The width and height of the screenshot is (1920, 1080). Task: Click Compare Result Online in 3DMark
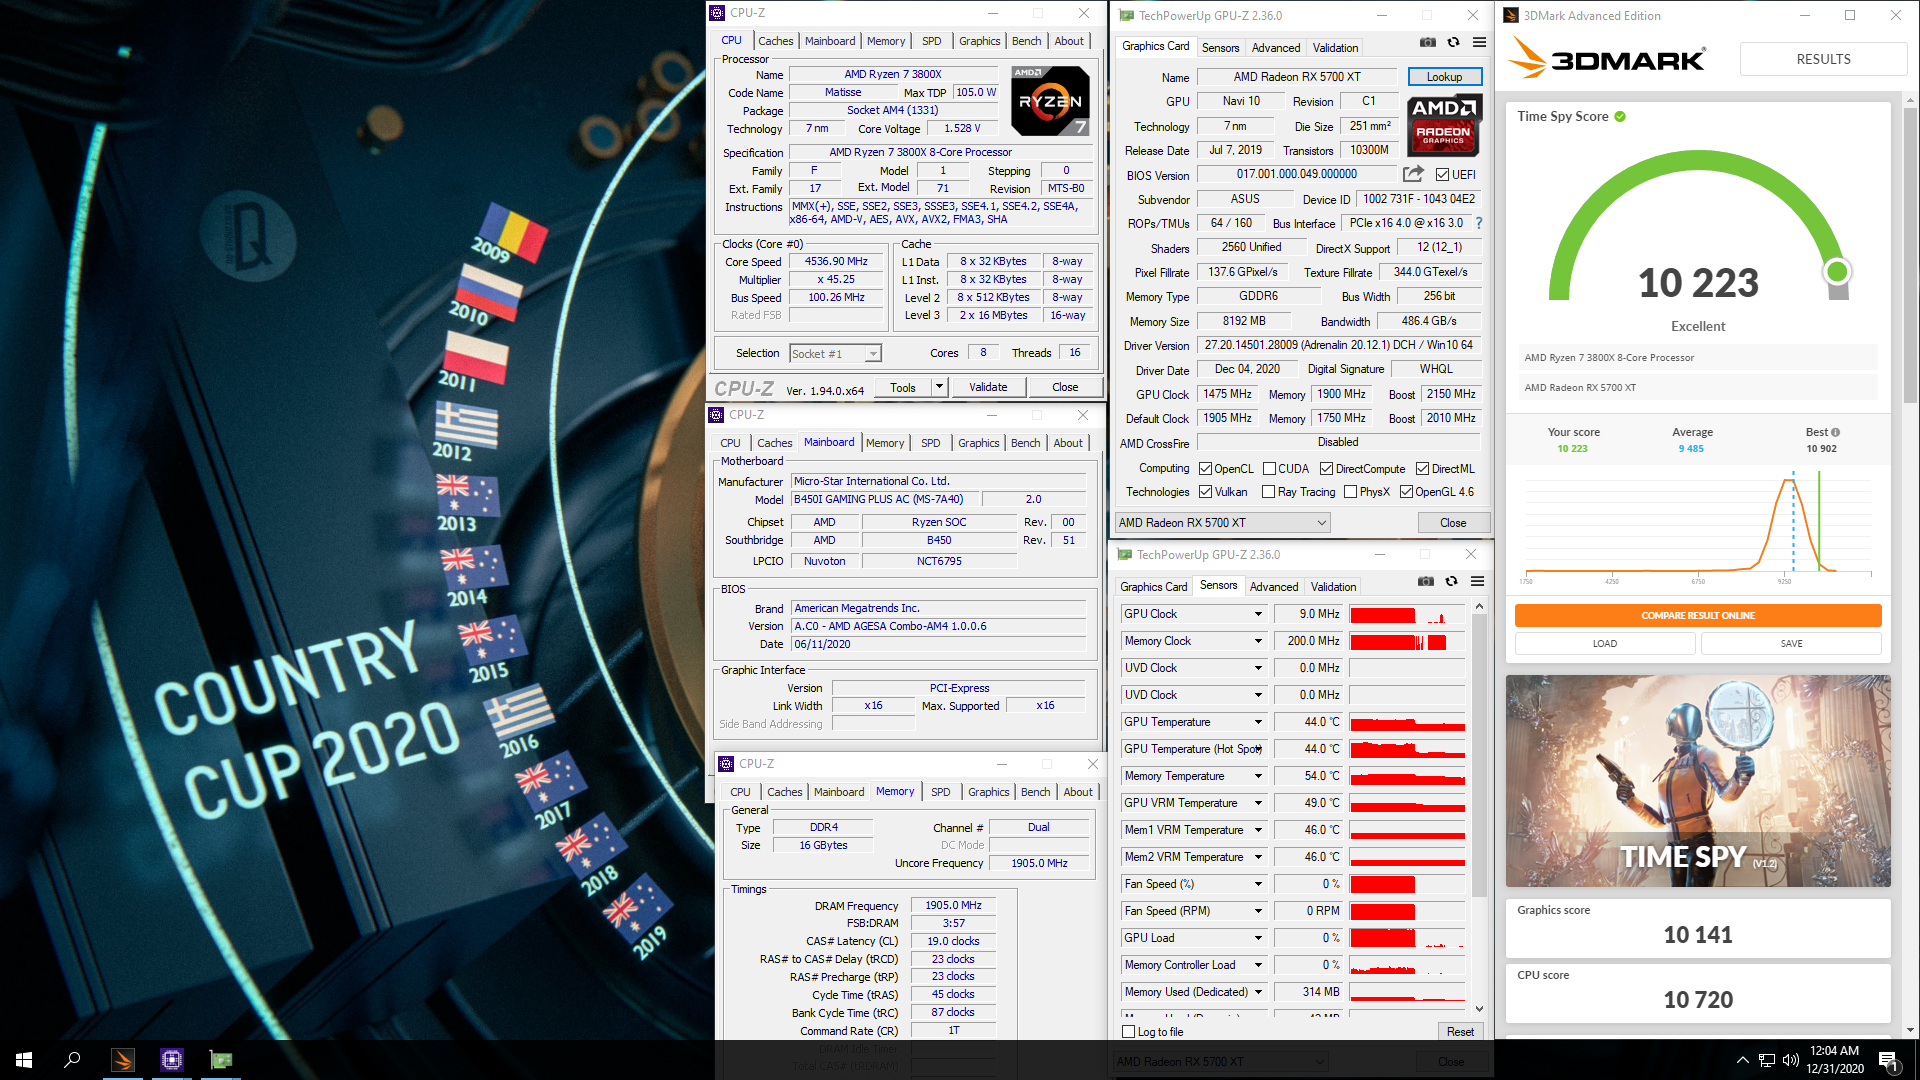1698,615
